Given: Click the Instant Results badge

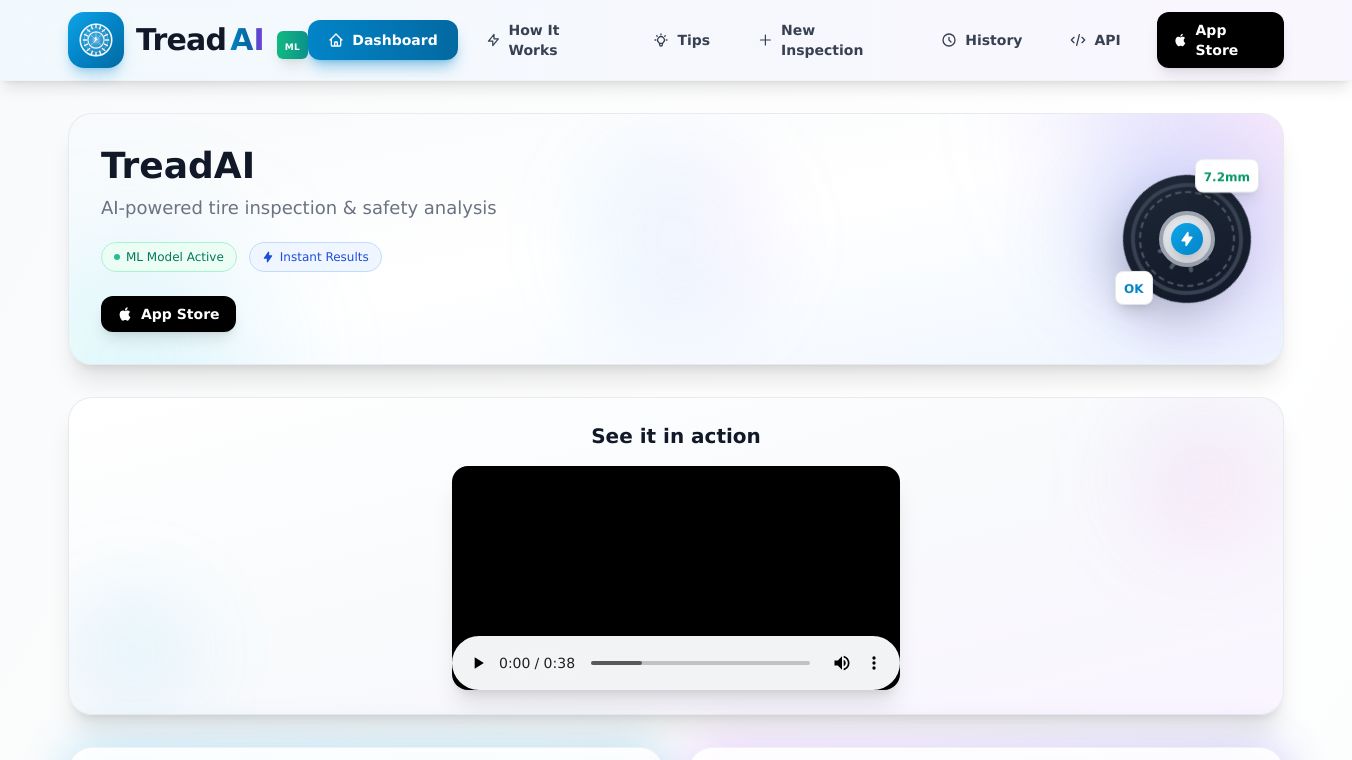Looking at the screenshot, I should coord(315,257).
